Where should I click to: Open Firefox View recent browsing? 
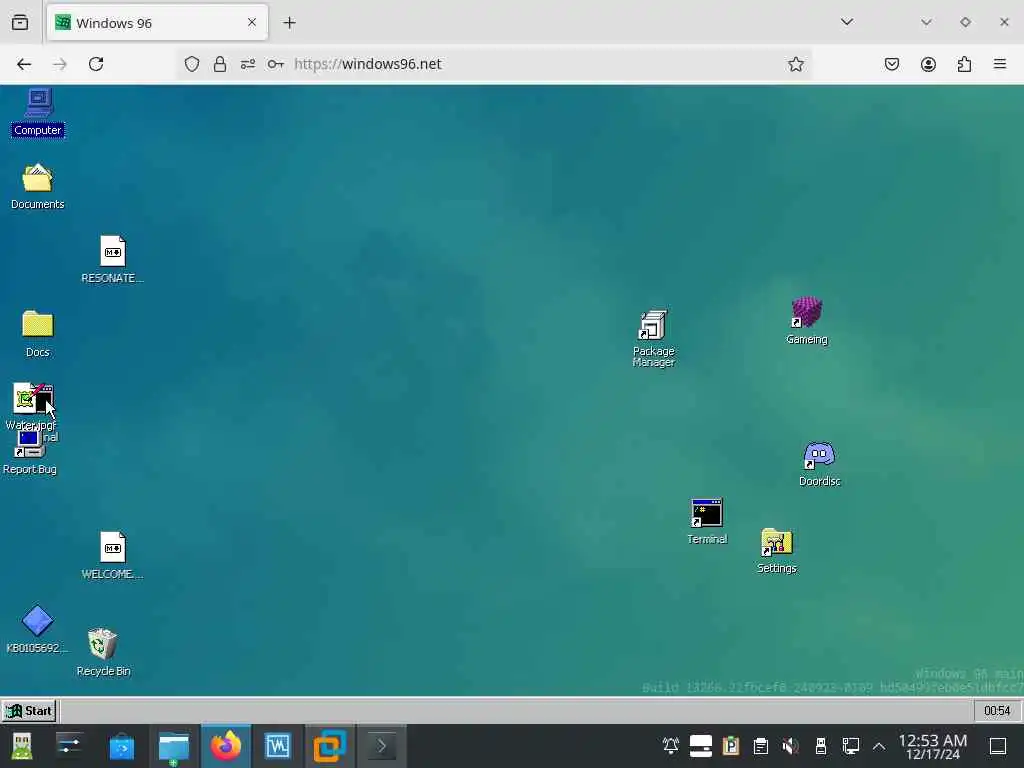(x=20, y=23)
